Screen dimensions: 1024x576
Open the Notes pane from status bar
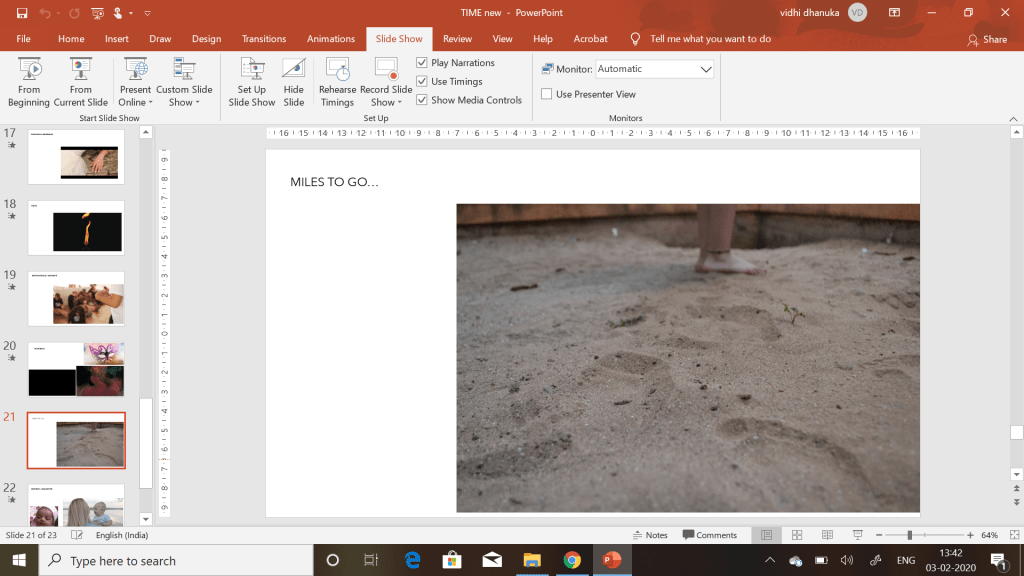pos(650,535)
